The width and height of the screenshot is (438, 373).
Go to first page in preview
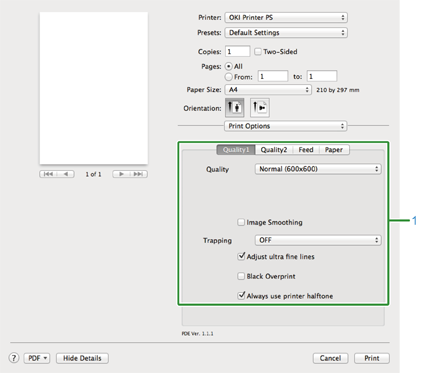[x=48, y=174]
